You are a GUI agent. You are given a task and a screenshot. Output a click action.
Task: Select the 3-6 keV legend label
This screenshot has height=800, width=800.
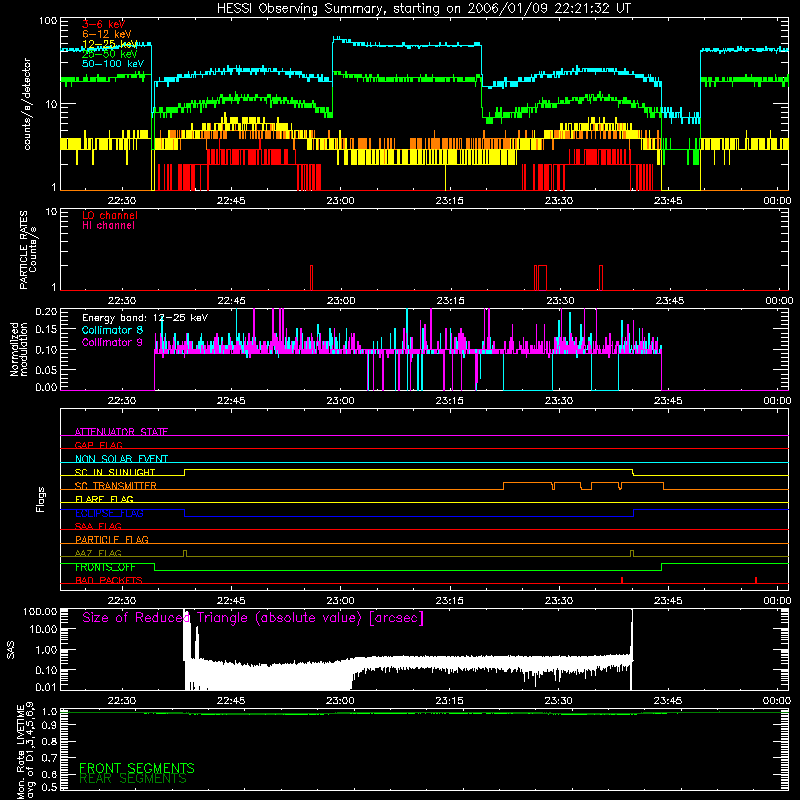tap(104, 24)
